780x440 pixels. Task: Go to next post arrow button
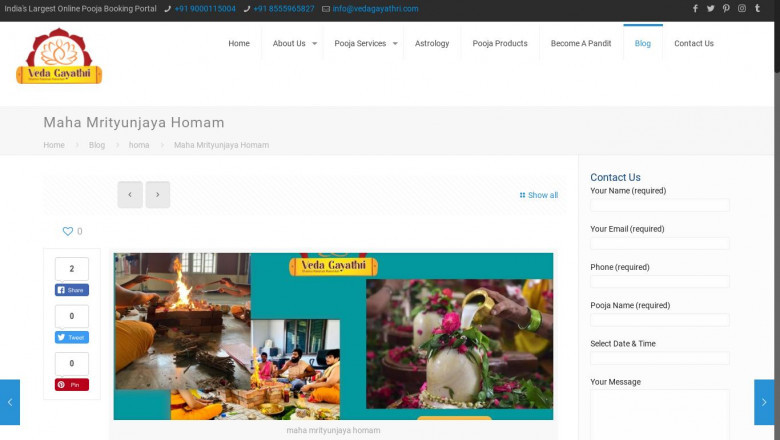coord(158,195)
